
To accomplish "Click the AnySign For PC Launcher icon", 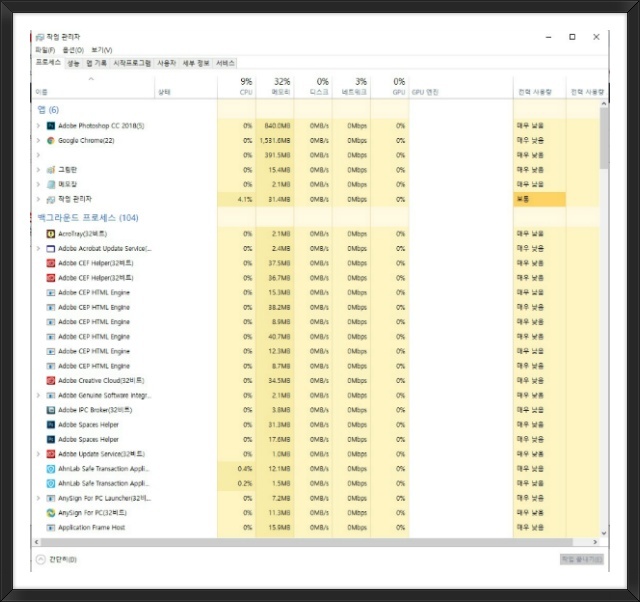I will (x=51, y=498).
